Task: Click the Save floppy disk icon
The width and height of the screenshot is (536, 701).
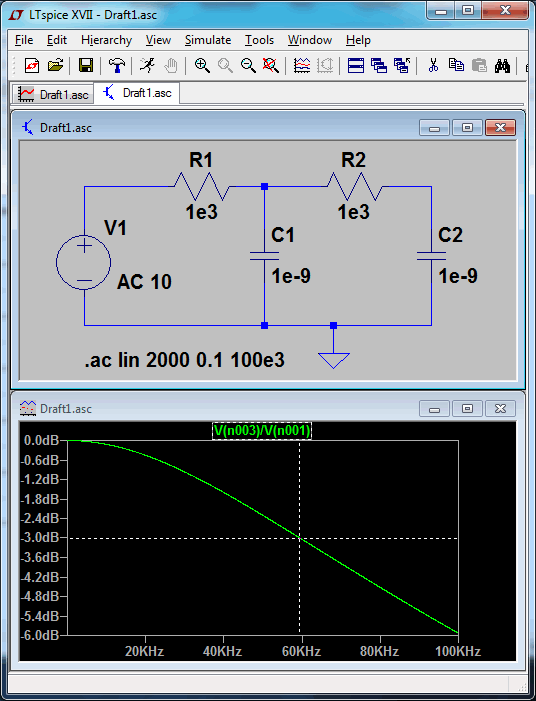Action: point(86,65)
